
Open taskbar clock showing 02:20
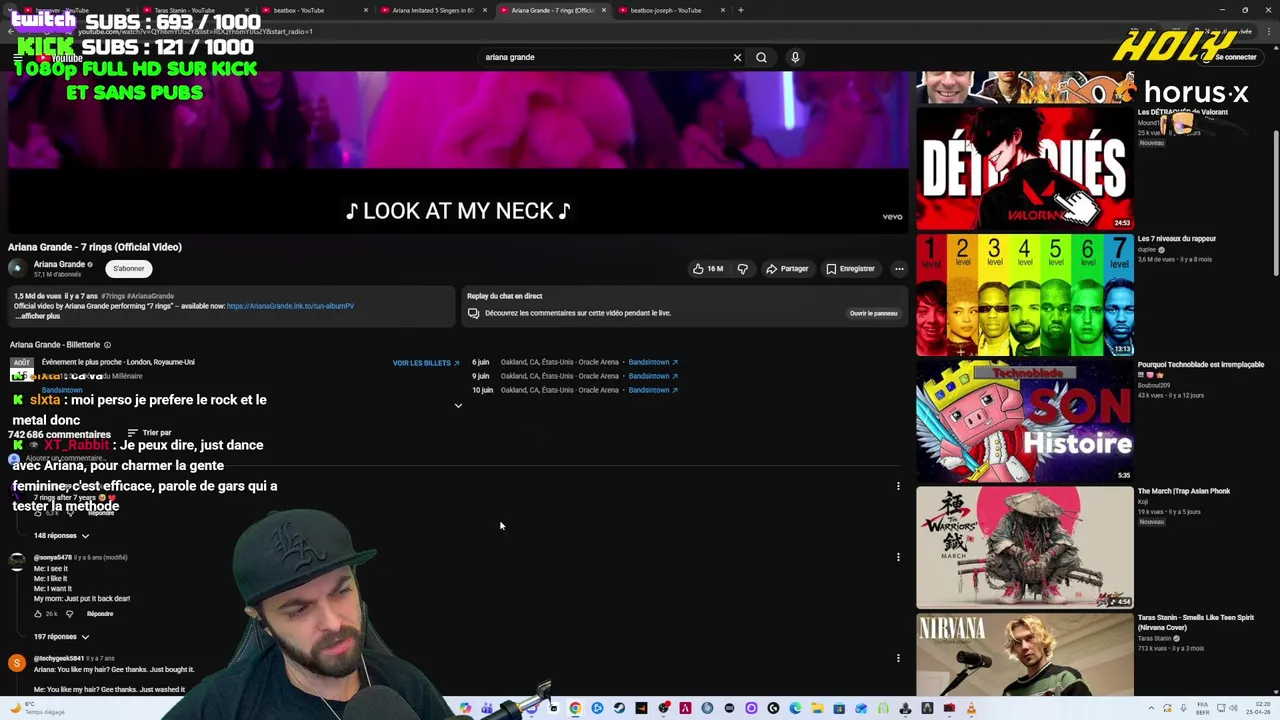[x=1258, y=708]
